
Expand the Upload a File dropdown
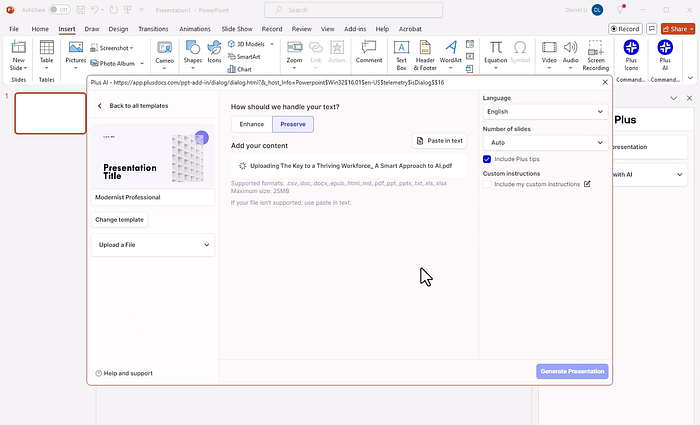pyautogui.click(x=153, y=245)
